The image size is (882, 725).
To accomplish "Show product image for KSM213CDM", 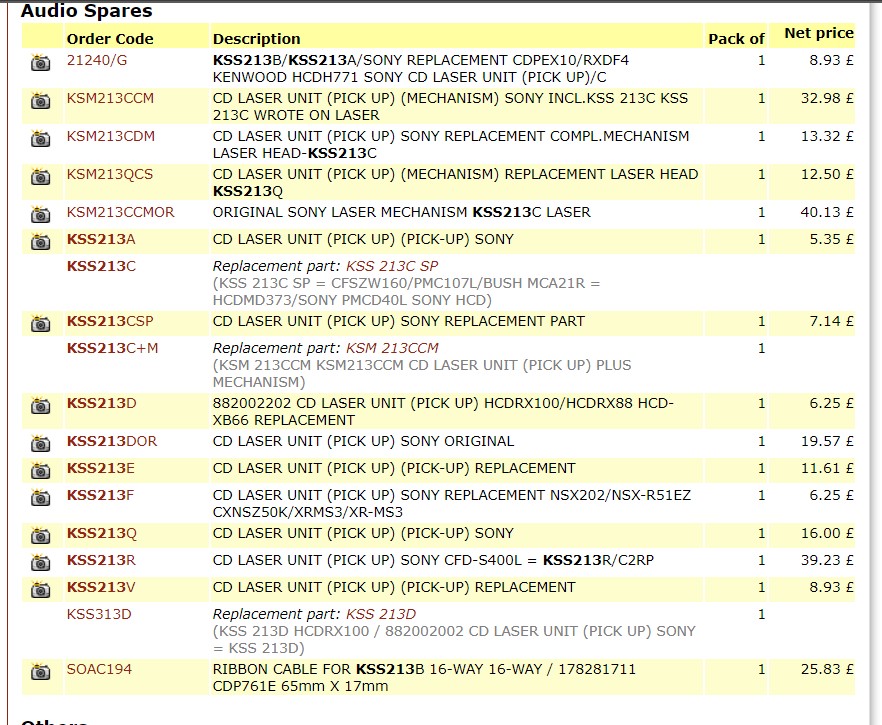I will 40,138.
